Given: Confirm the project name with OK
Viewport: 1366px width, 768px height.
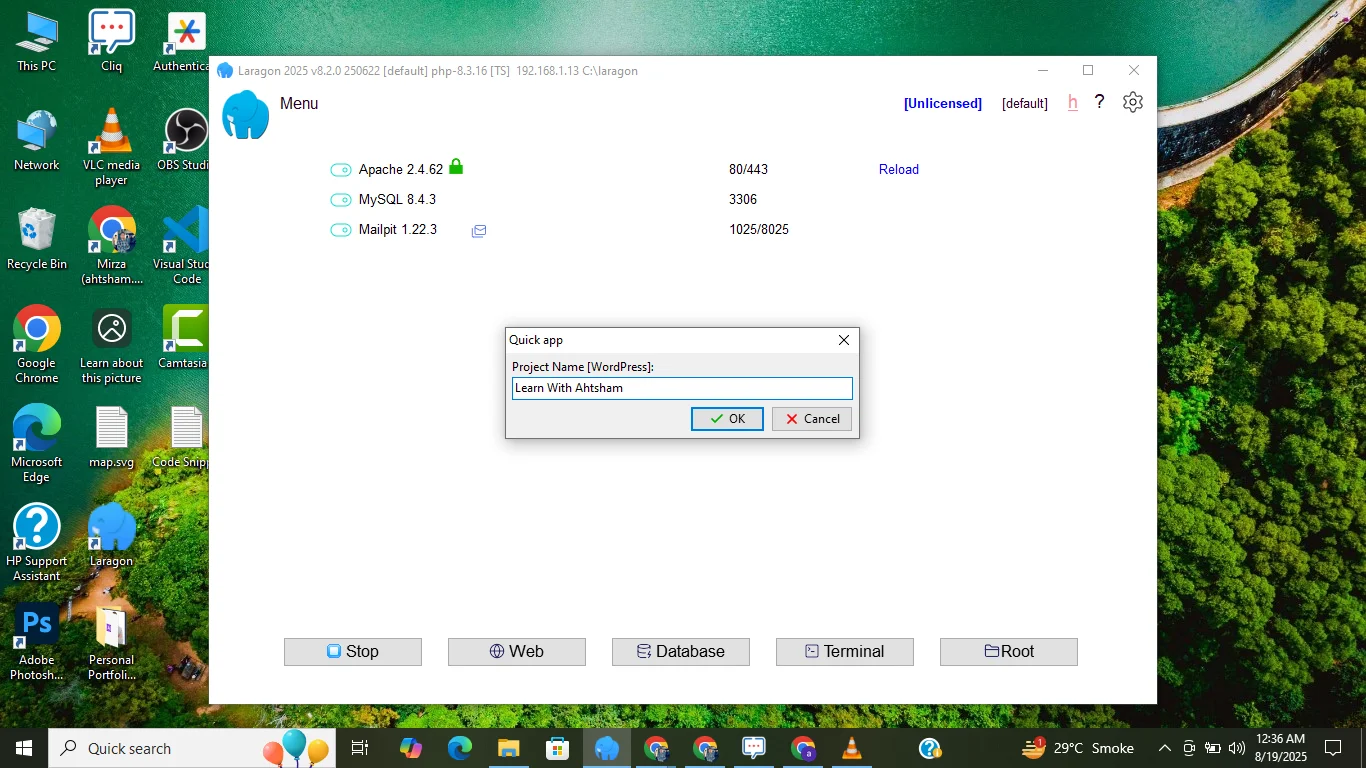Looking at the screenshot, I should coord(727,419).
